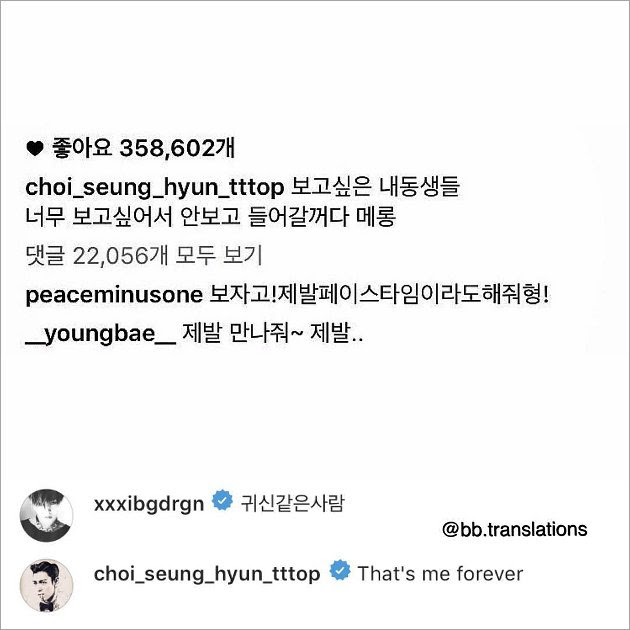The height and width of the screenshot is (630, 630).
Task: Click the 좋아요 likes label
Action: 82,148
